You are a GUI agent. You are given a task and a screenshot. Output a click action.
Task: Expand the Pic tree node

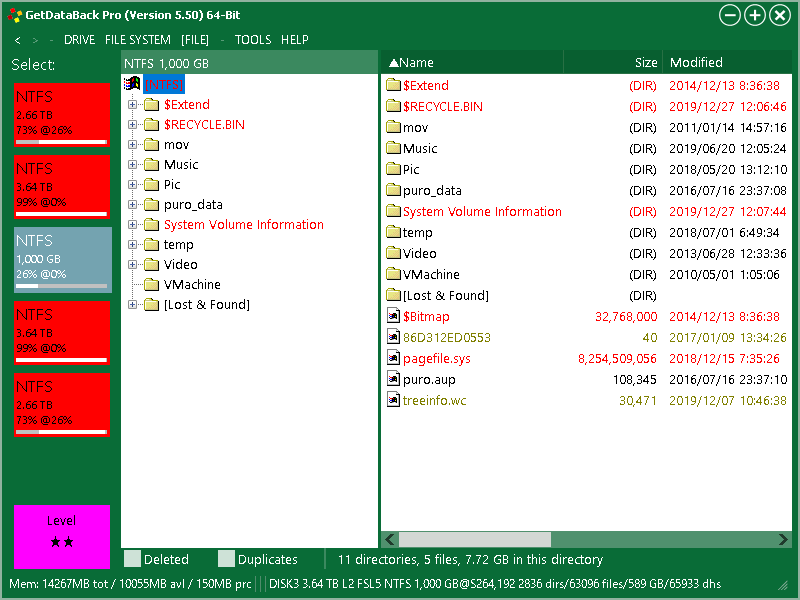coord(133,185)
